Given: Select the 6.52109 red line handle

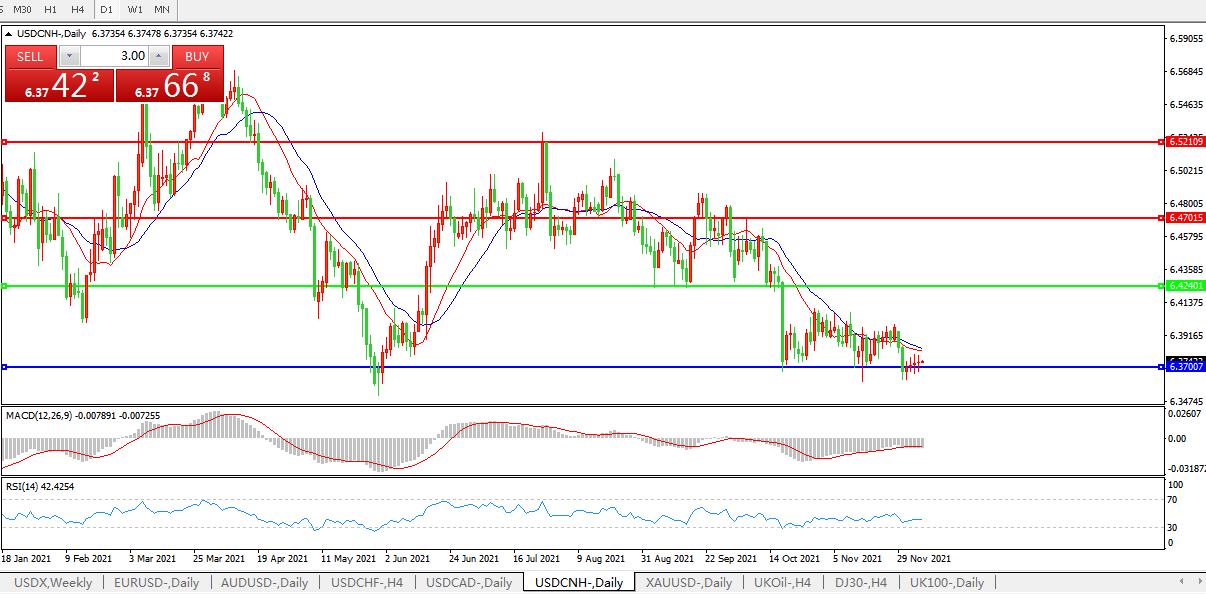Looking at the screenshot, I should point(4,142).
